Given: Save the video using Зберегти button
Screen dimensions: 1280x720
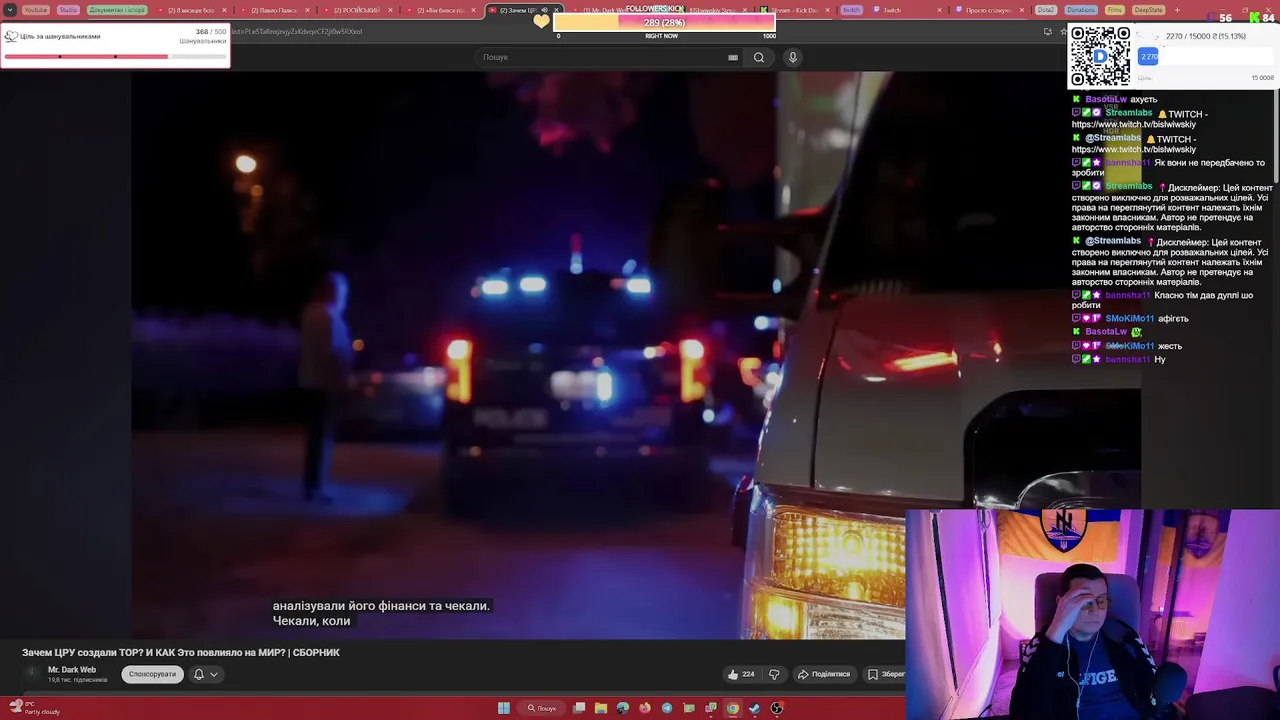Looking at the screenshot, I should 886,674.
